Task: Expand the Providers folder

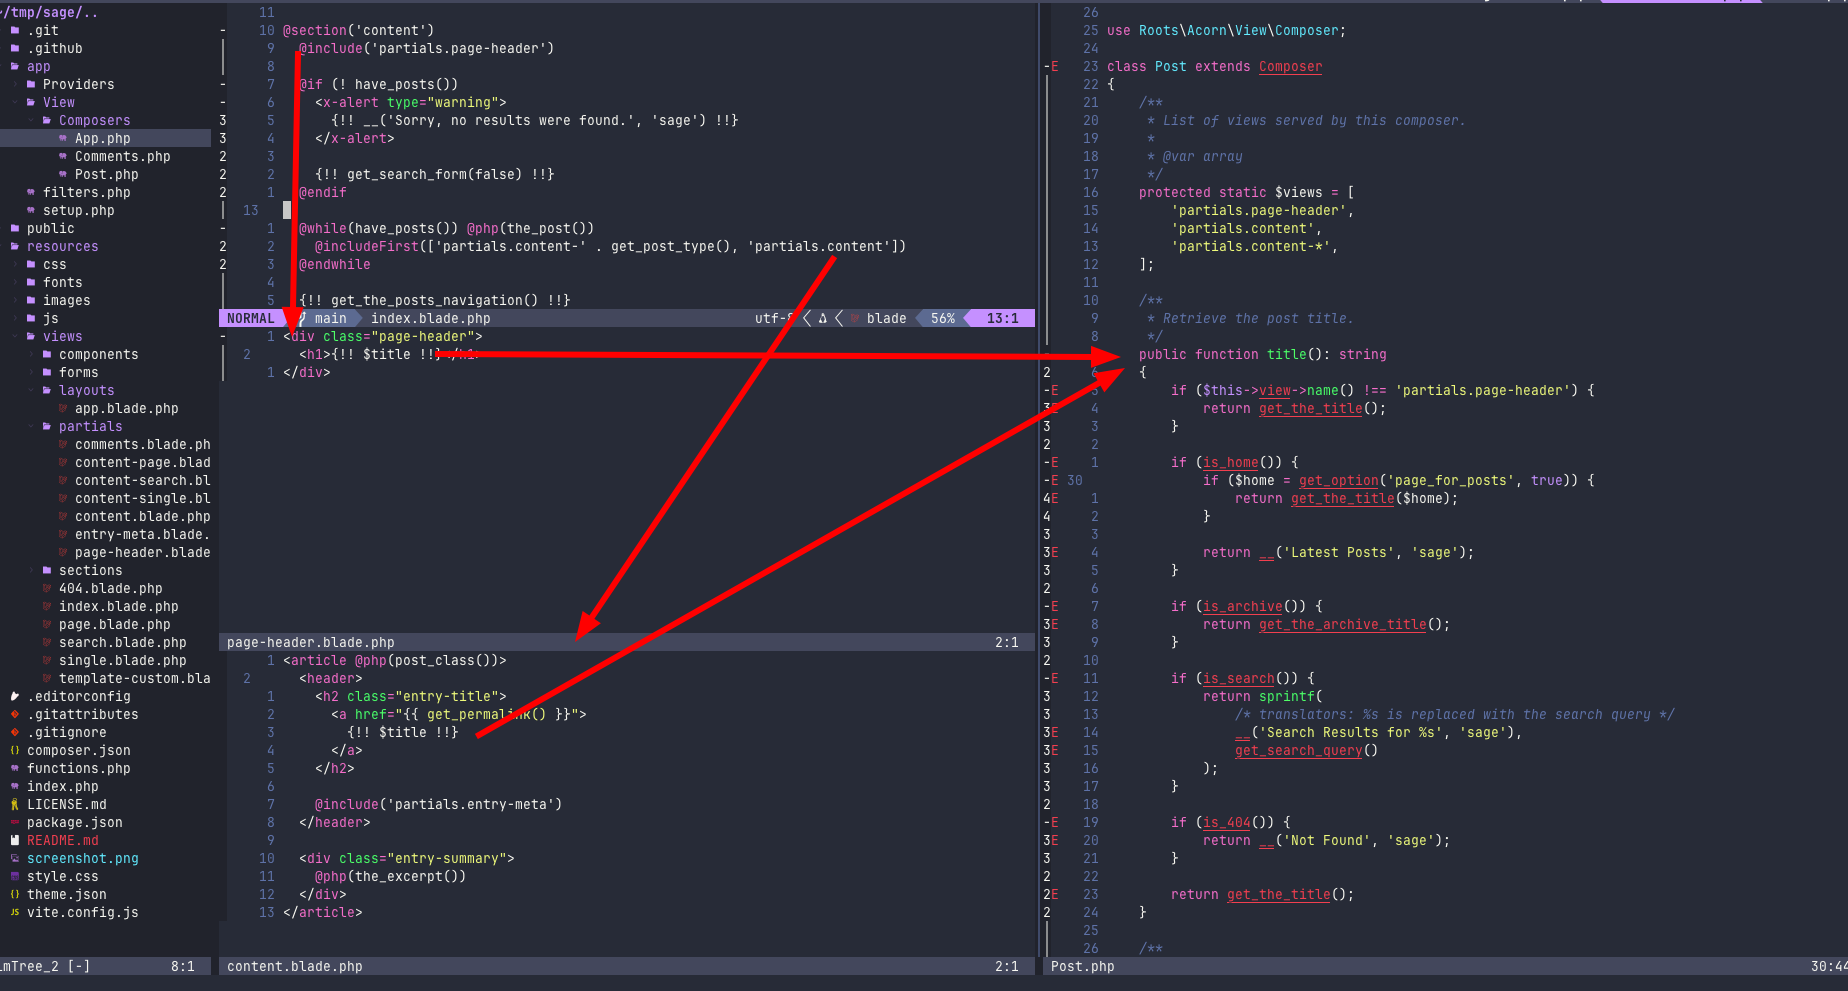Action: click(31, 85)
